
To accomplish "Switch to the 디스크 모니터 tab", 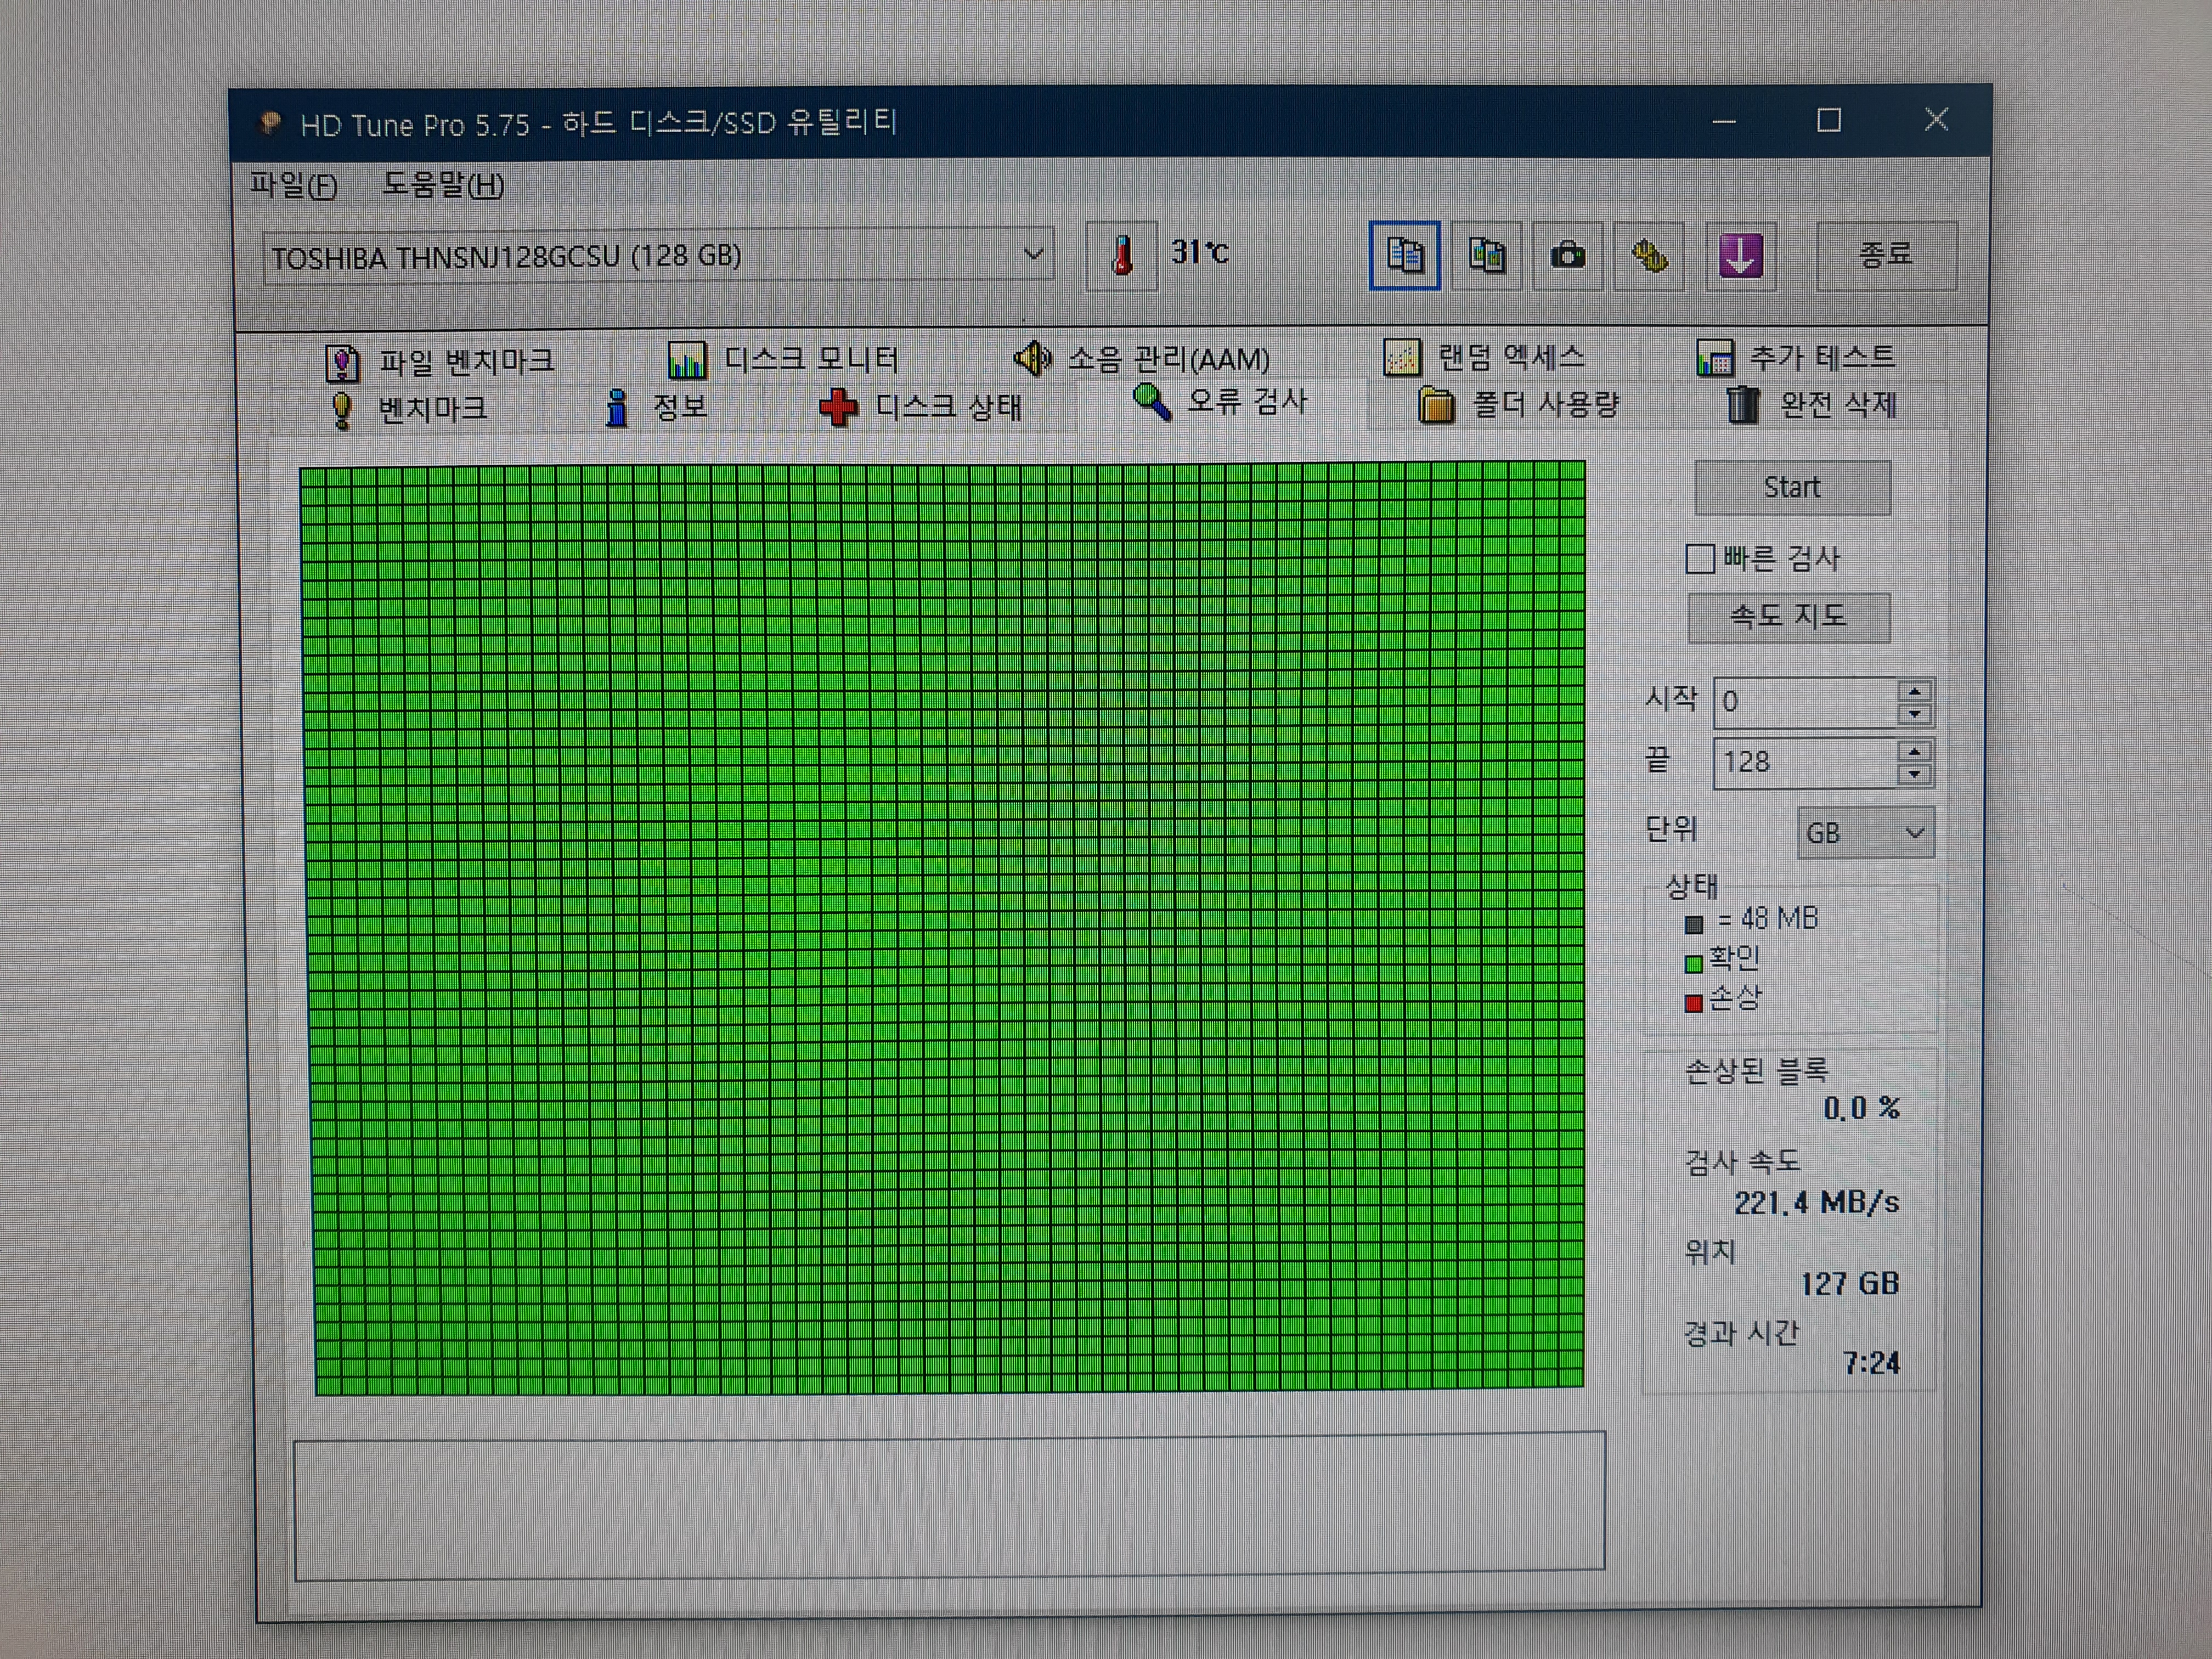I will [x=783, y=360].
